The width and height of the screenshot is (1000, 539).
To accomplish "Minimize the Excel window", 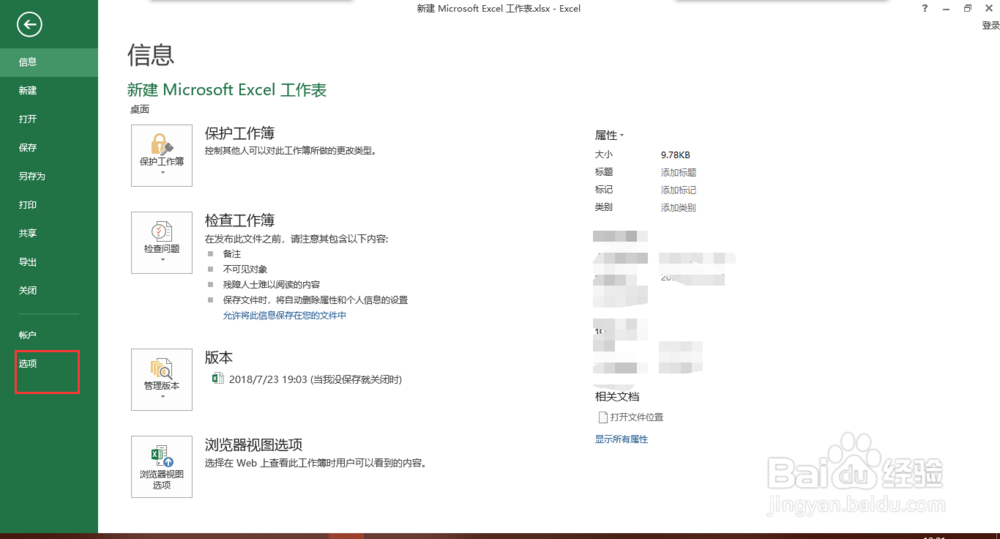I will click(x=946, y=8).
